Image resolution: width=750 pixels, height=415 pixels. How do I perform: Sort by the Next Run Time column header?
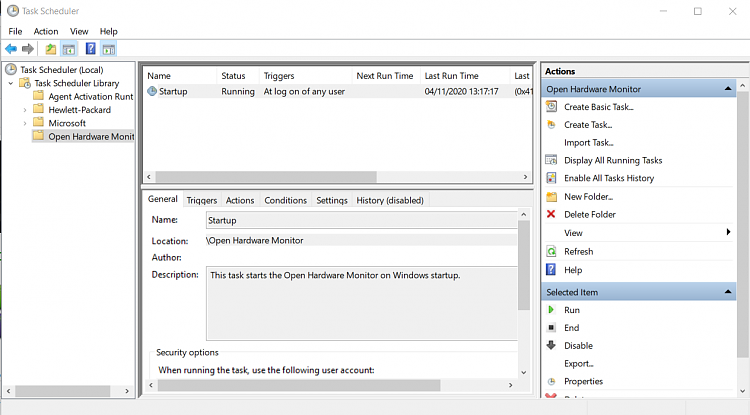tap(386, 76)
